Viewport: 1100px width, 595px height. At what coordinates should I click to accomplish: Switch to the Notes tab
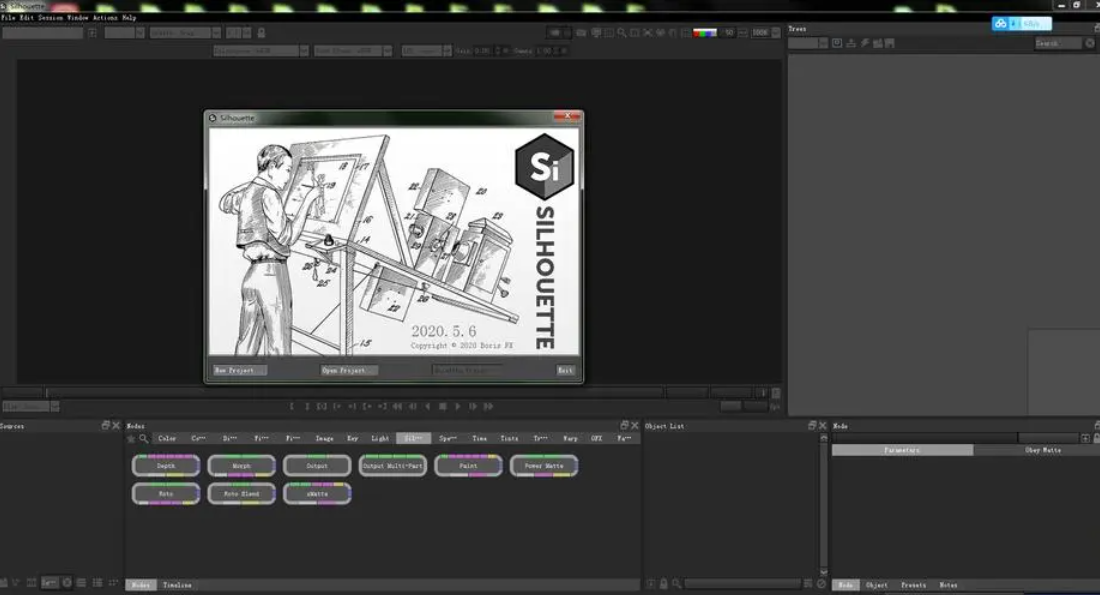tap(948, 584)
